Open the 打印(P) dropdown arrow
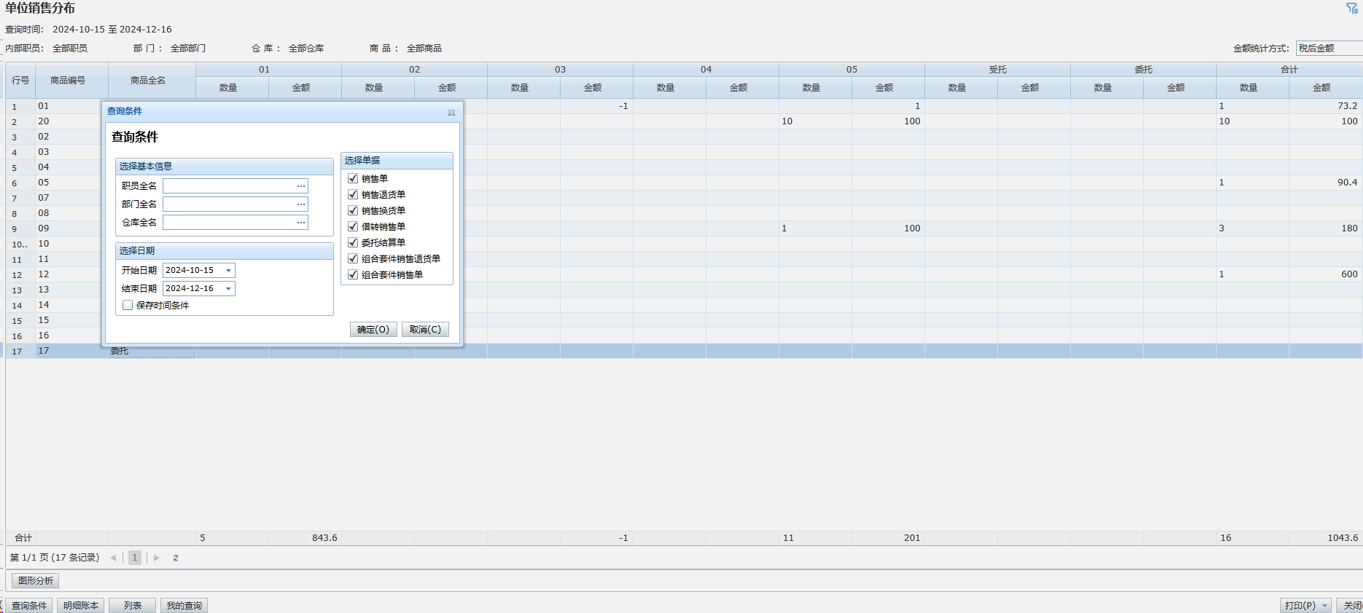This screenshot has height=613, width=1363. tap(1325, 606)
